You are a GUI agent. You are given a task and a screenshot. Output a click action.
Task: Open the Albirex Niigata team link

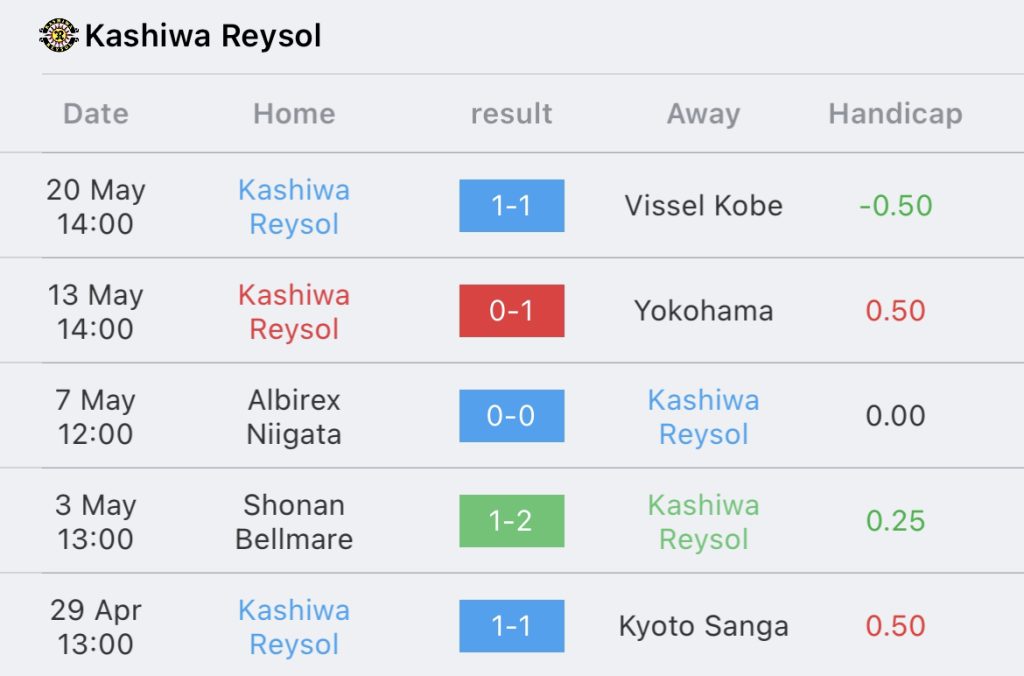(x=294, y=417)
